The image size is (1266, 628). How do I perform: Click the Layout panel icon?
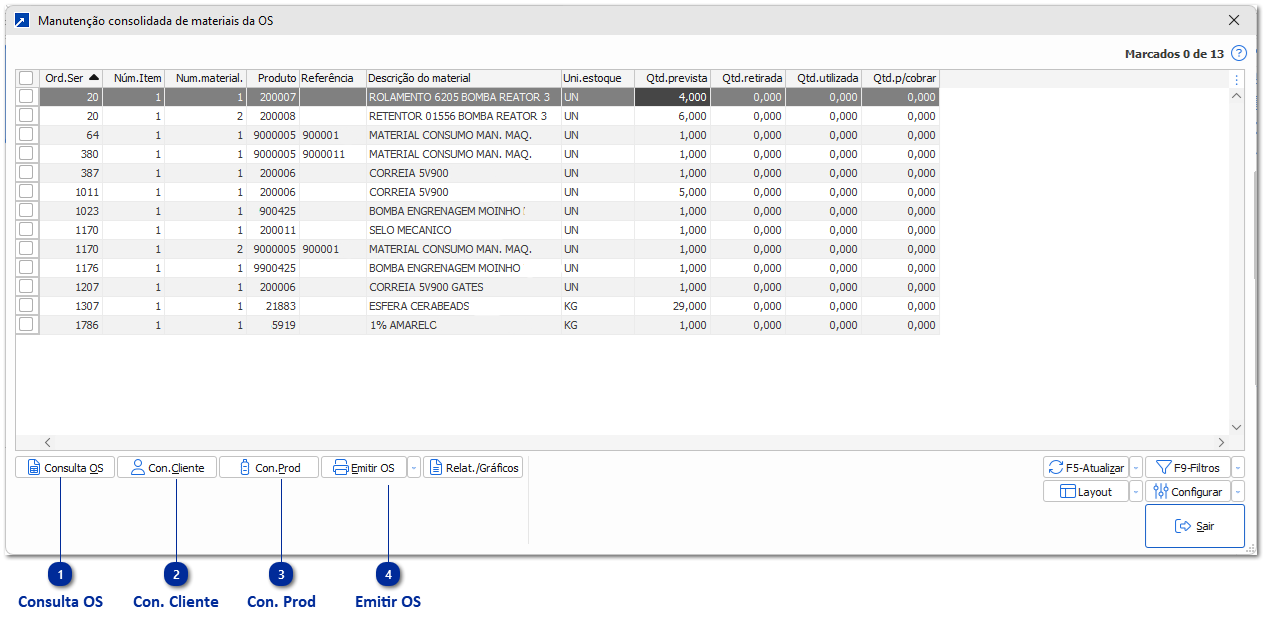click(x=1068, y=491)
